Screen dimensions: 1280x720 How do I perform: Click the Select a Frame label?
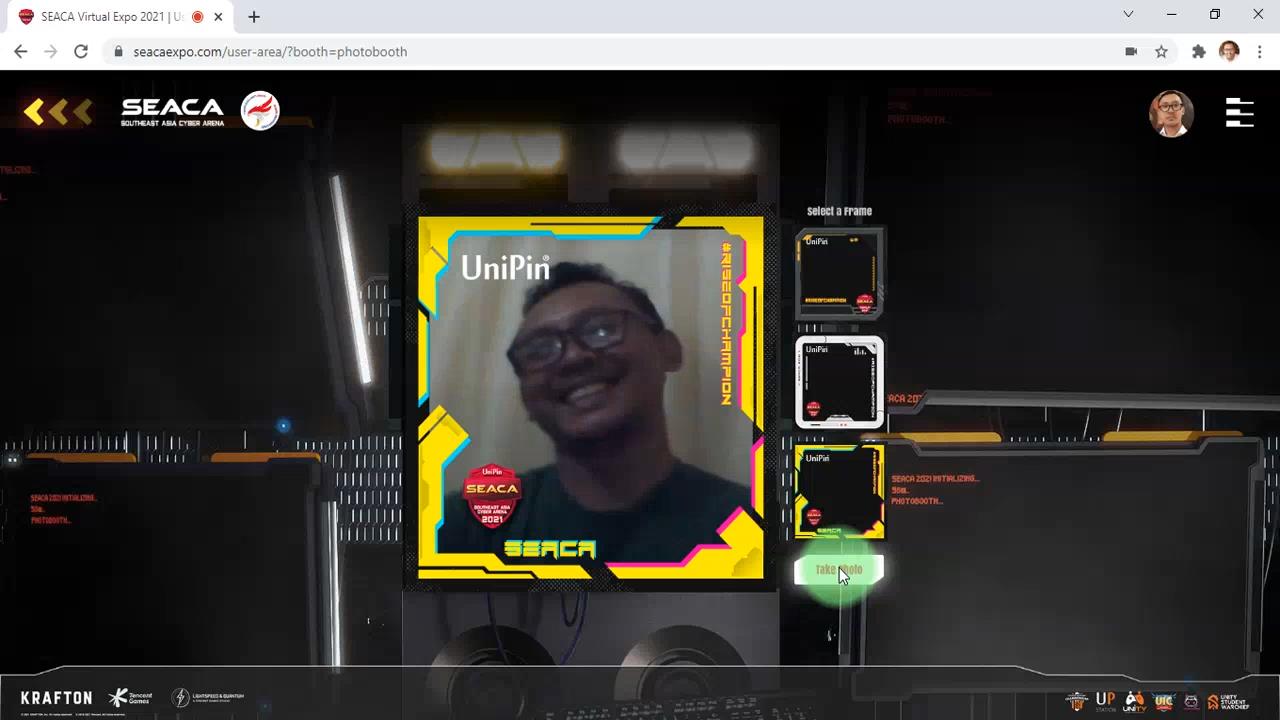click(839, 211)
